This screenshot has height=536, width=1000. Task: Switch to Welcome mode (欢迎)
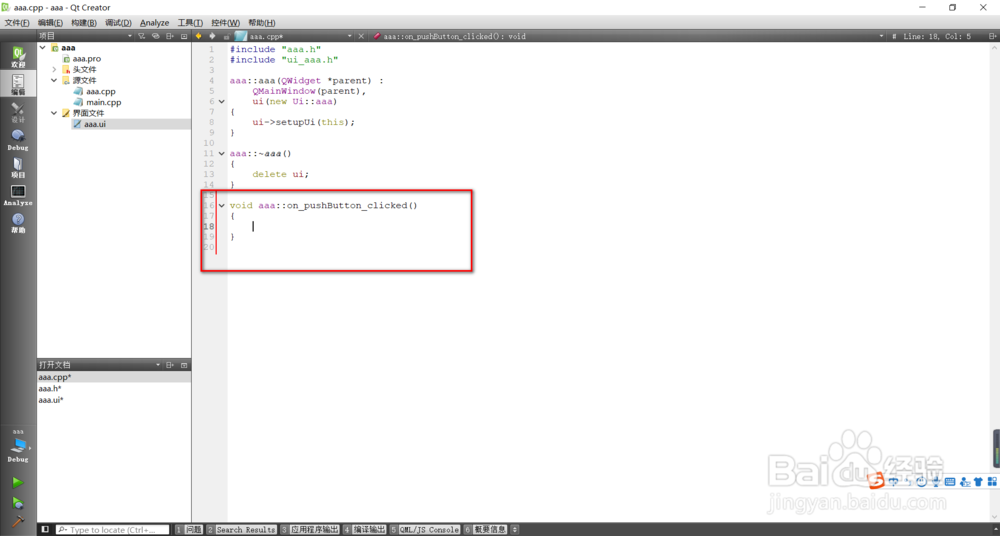(18, 57)
